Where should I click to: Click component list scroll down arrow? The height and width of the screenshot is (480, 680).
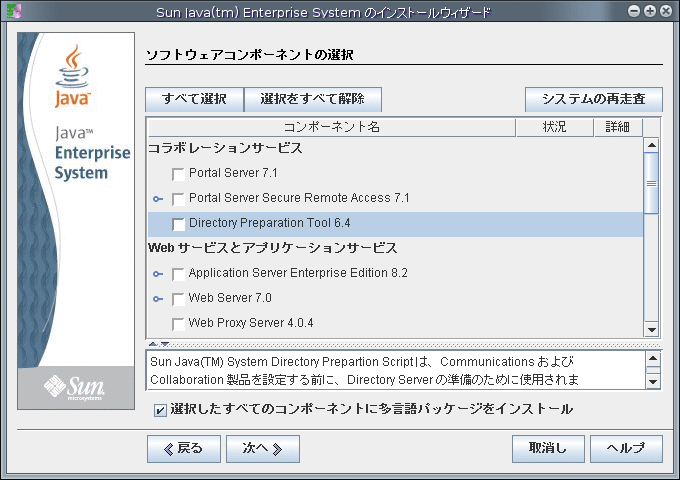651,329
